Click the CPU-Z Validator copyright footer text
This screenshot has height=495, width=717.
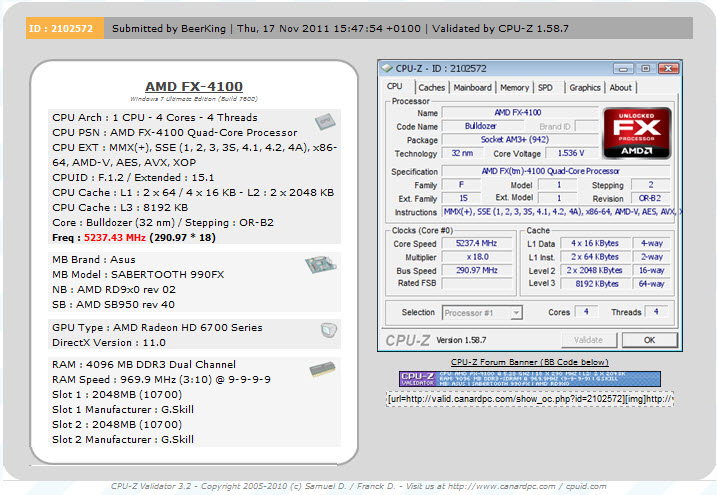pyautogui.click(x=358, y=486)
